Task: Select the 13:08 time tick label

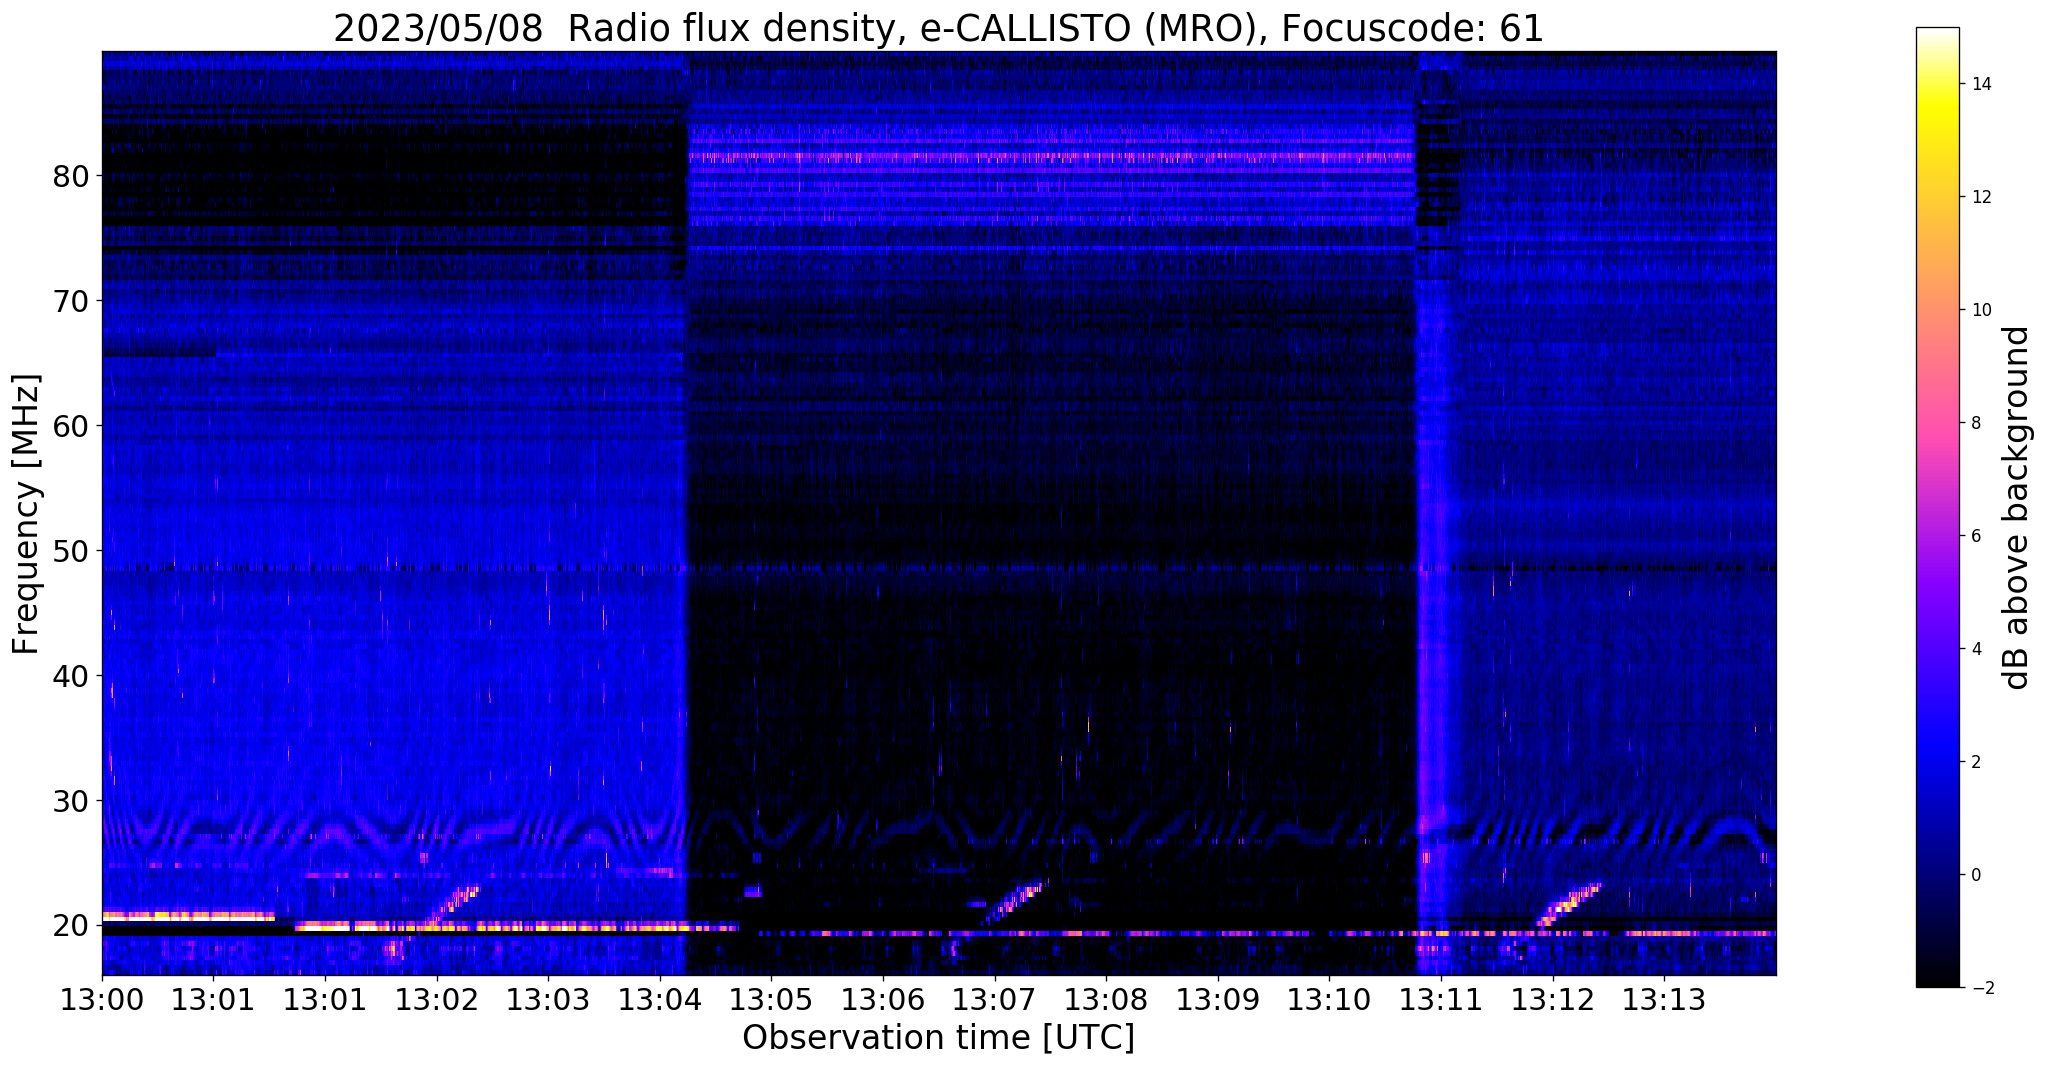Action: pos(1106,999)
